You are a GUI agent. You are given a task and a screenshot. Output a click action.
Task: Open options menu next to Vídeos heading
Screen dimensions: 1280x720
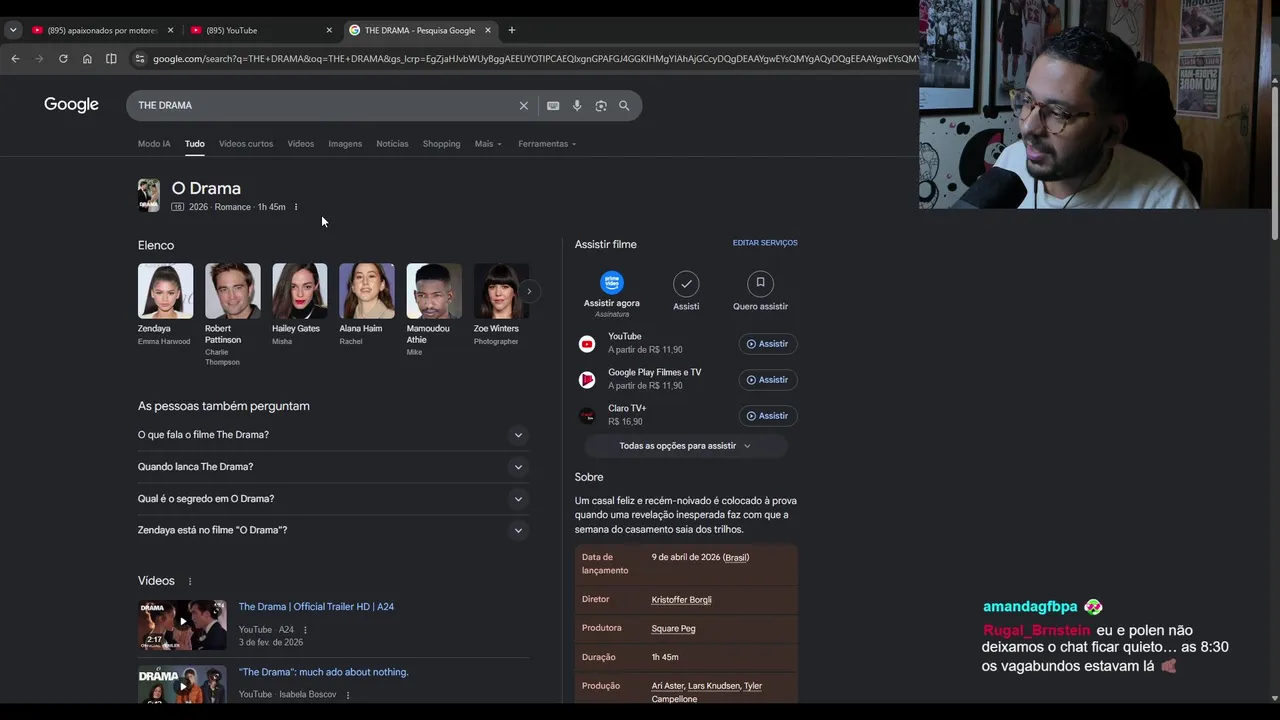click(190, 581)
